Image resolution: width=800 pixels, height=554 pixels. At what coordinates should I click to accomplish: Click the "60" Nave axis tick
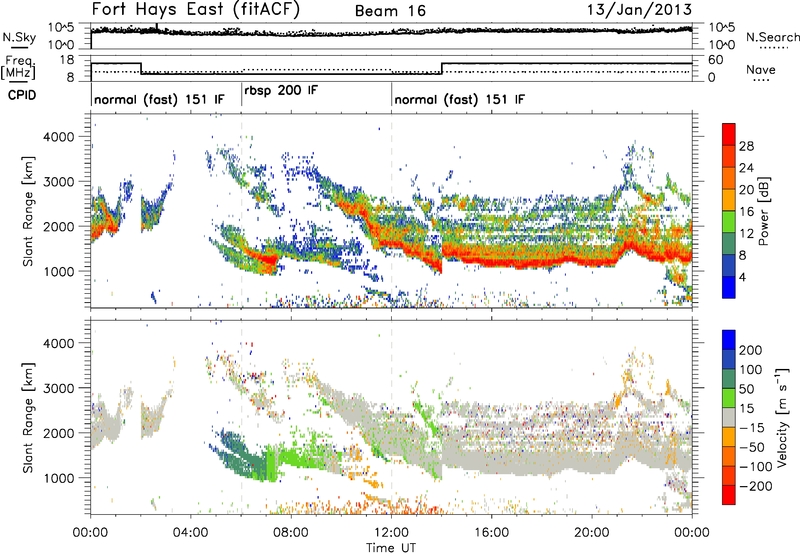tap(716, 60)
